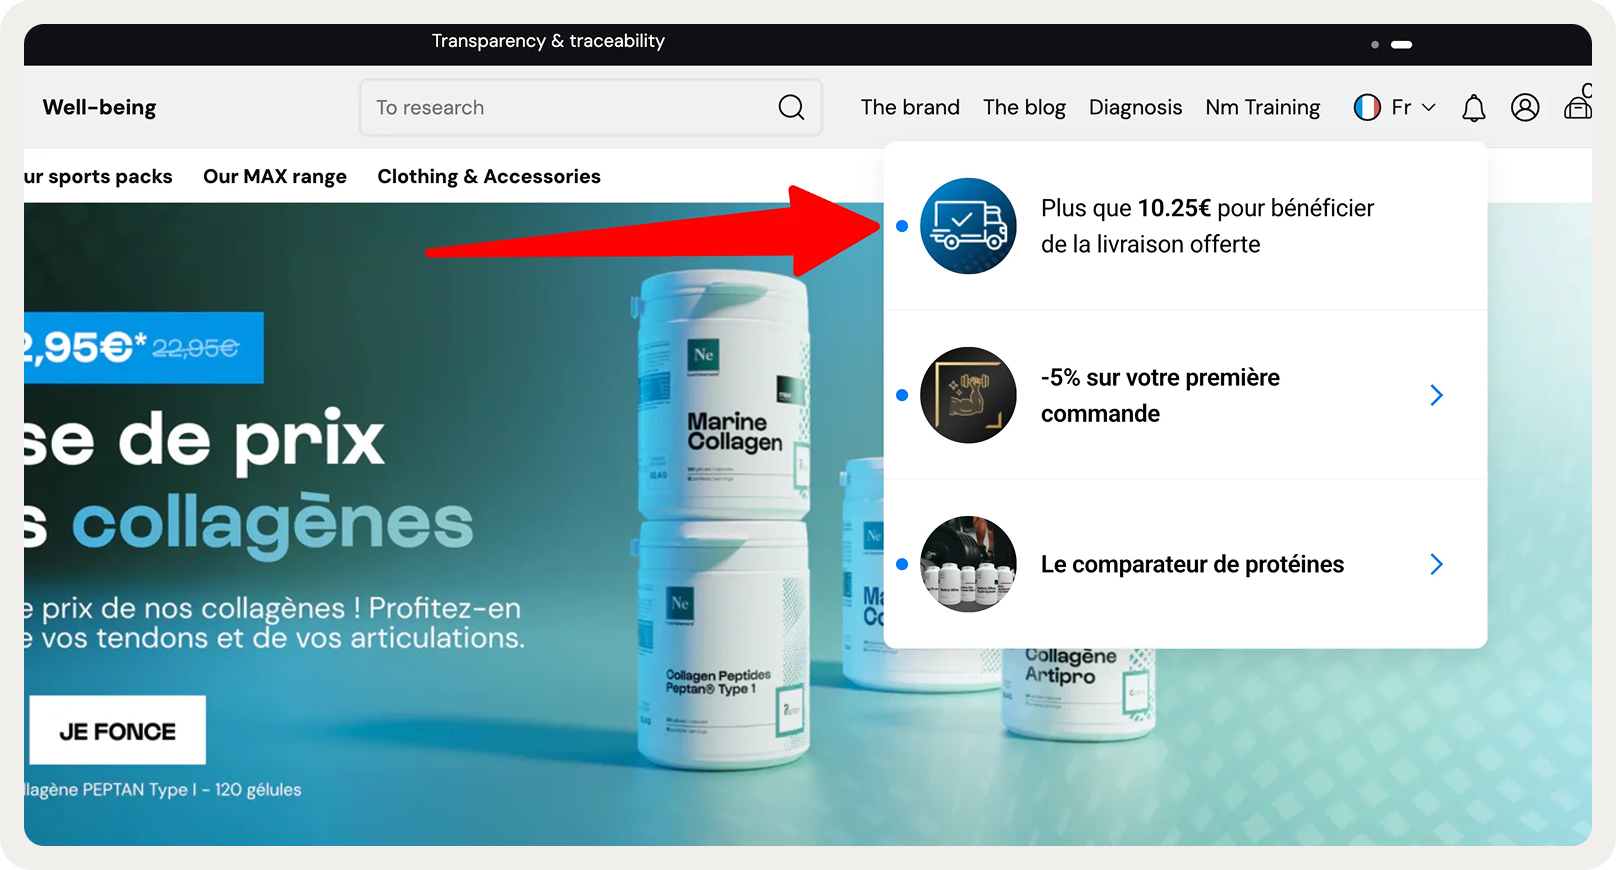Open the shopping basket icon

1578,104
